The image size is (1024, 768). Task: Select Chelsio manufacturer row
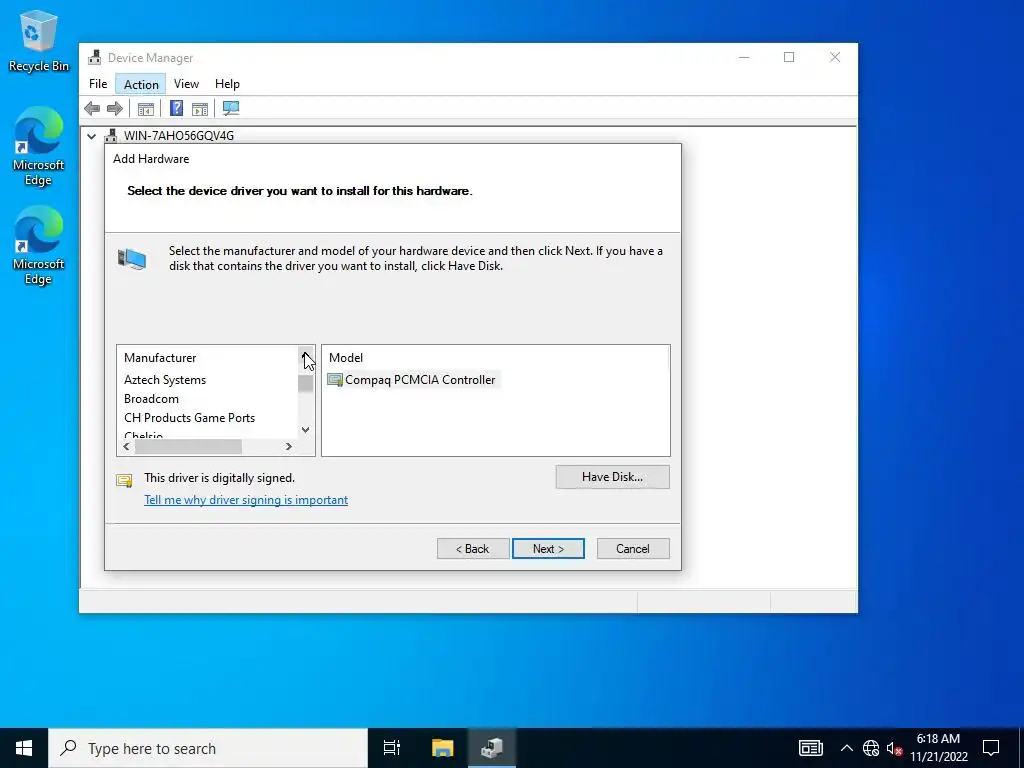click(x=144, y=435)
